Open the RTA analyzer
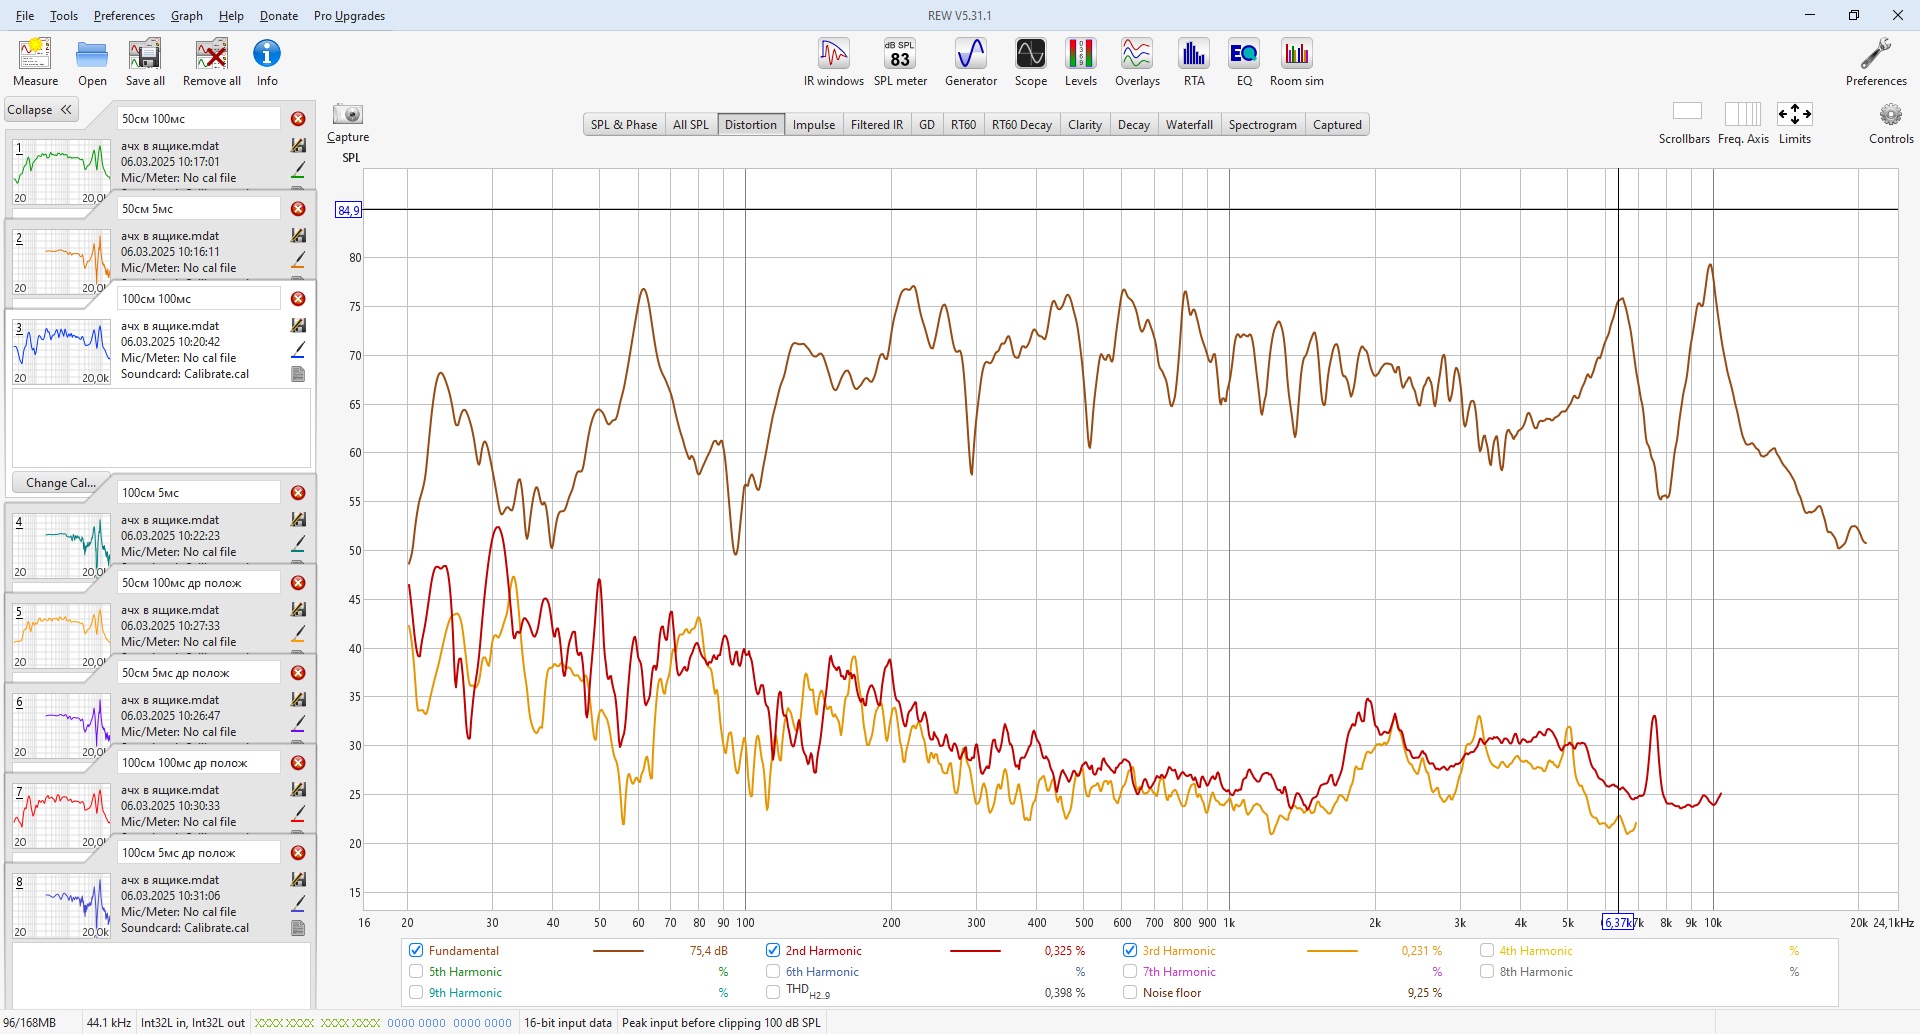 coord(1194,62)
